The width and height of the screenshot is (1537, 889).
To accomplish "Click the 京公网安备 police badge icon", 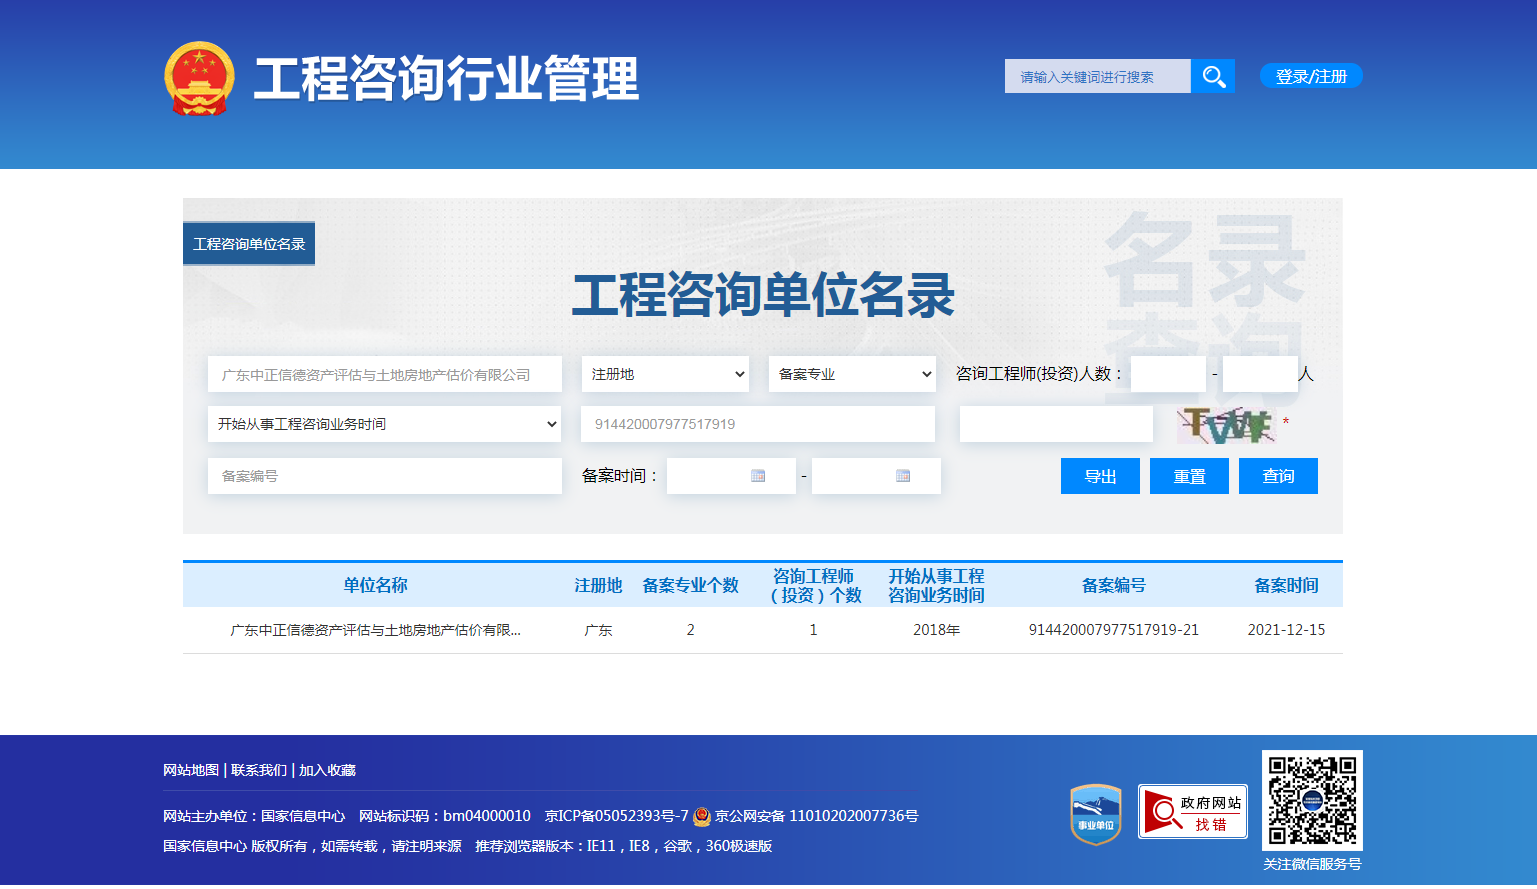I will [x=702, y=816].
